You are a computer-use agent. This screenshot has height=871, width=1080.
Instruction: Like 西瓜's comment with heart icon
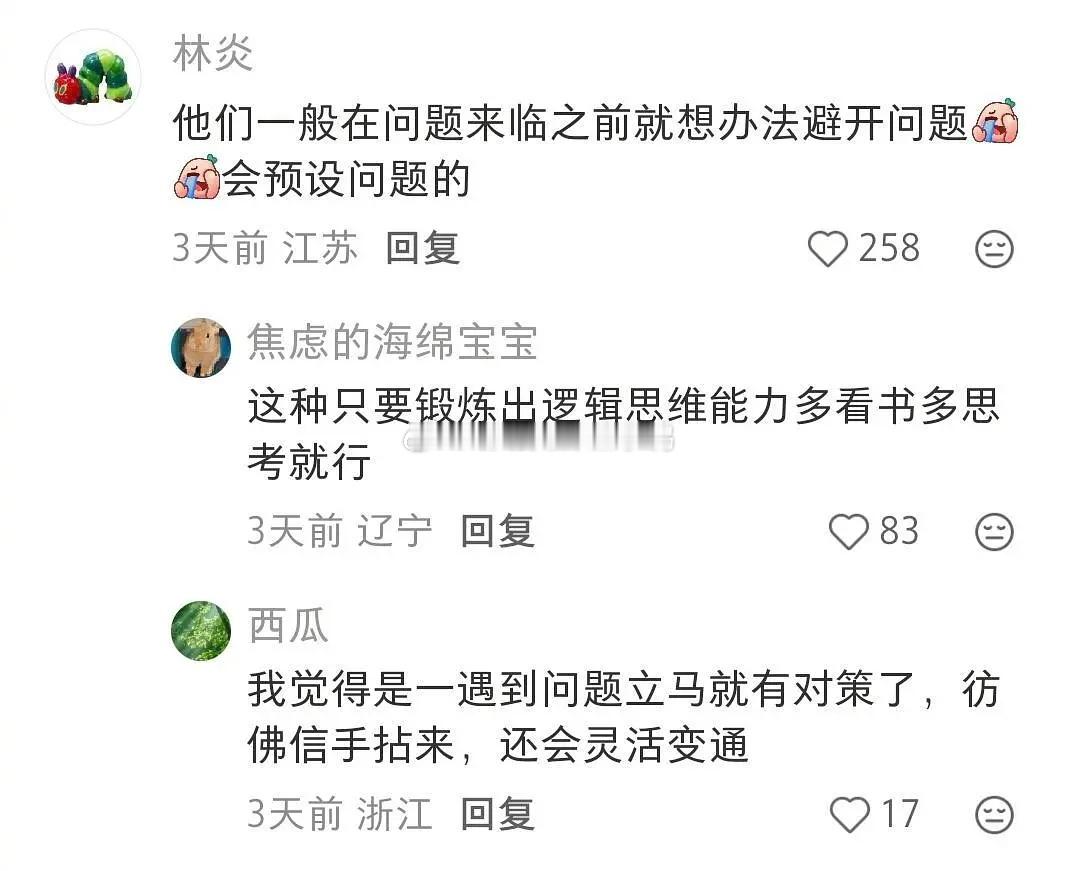point(850,815)
